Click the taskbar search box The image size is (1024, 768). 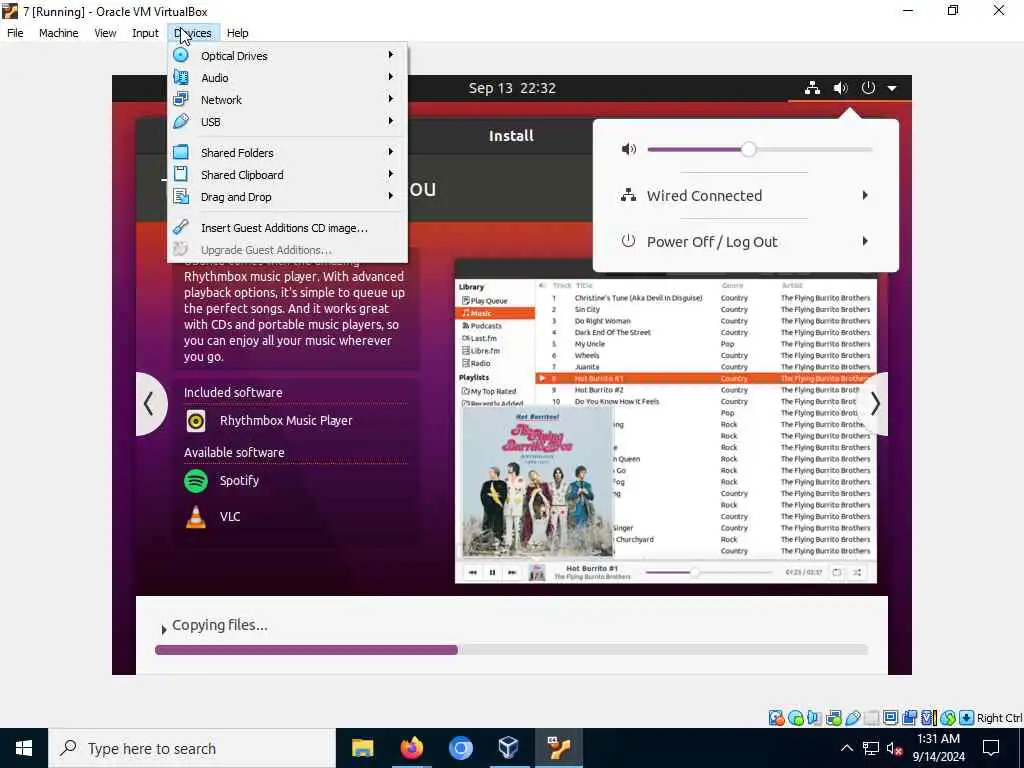point(192,748)
